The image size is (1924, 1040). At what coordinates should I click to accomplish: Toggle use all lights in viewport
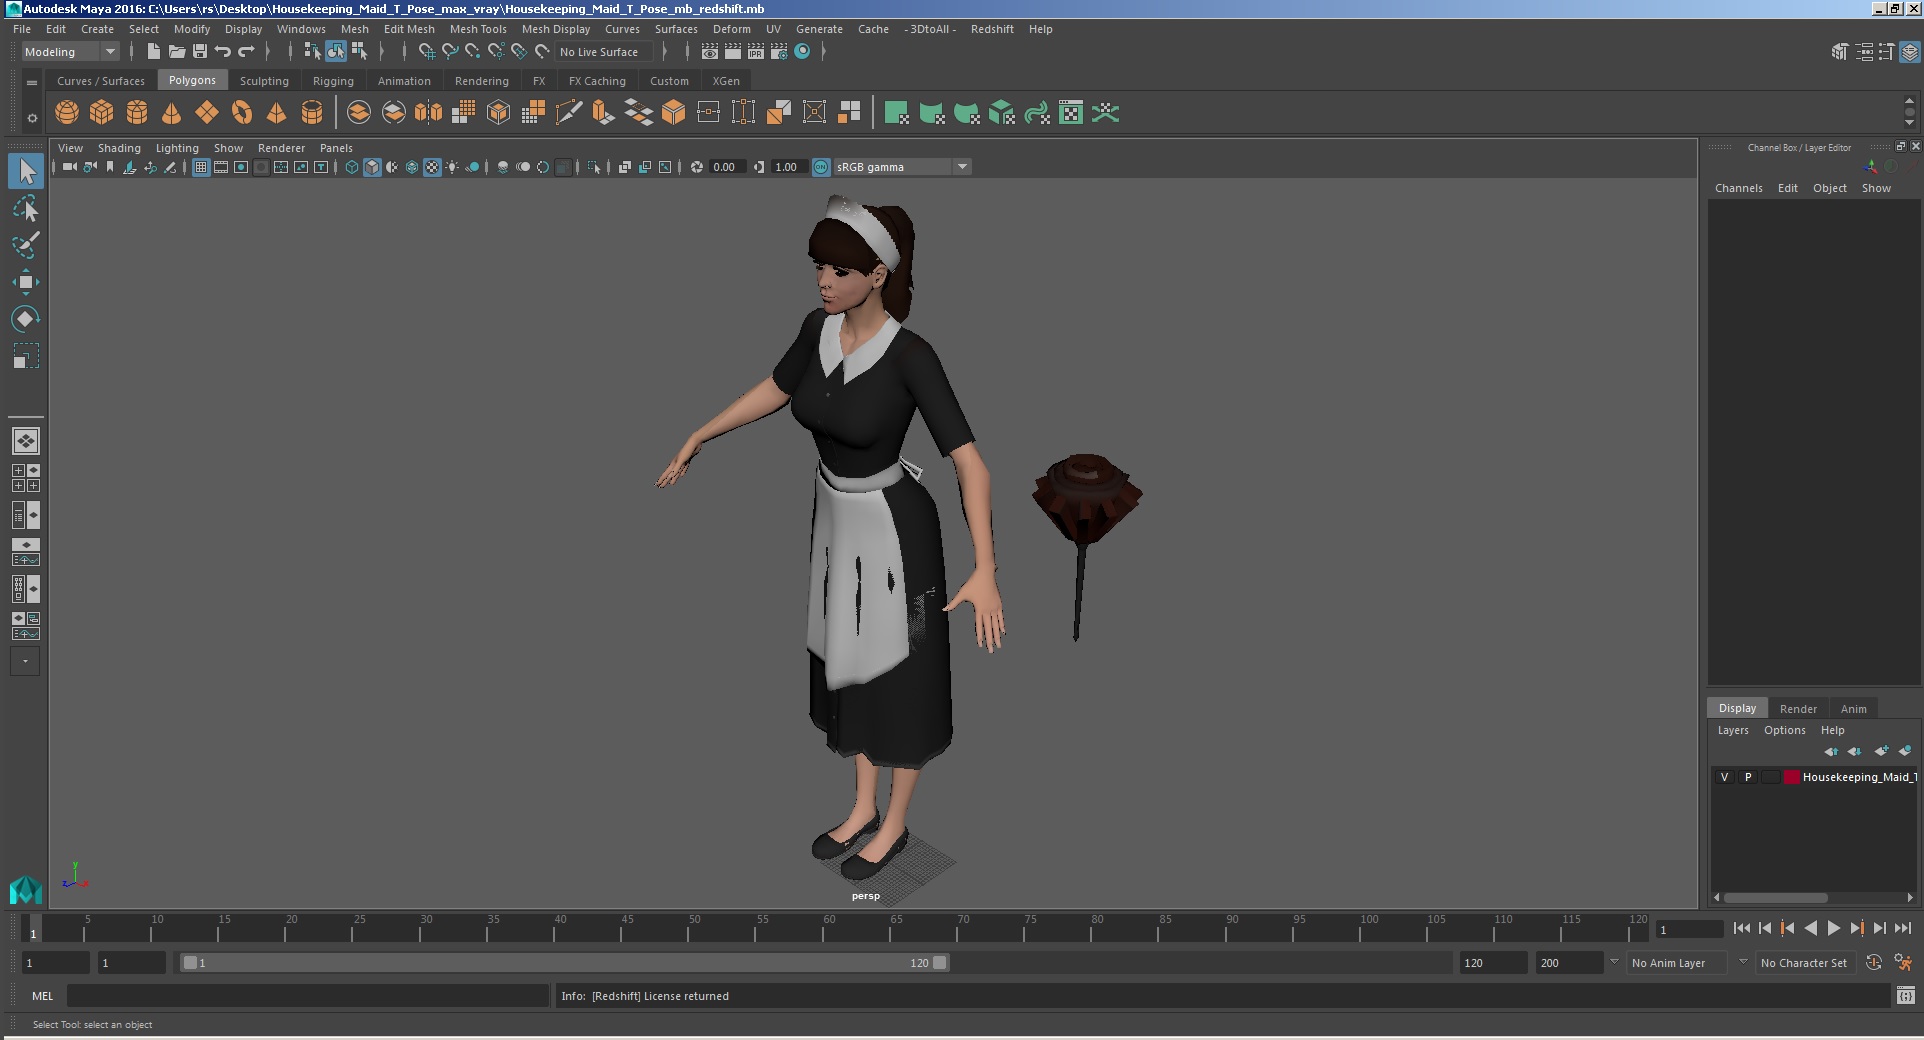[x=452, y=167]
